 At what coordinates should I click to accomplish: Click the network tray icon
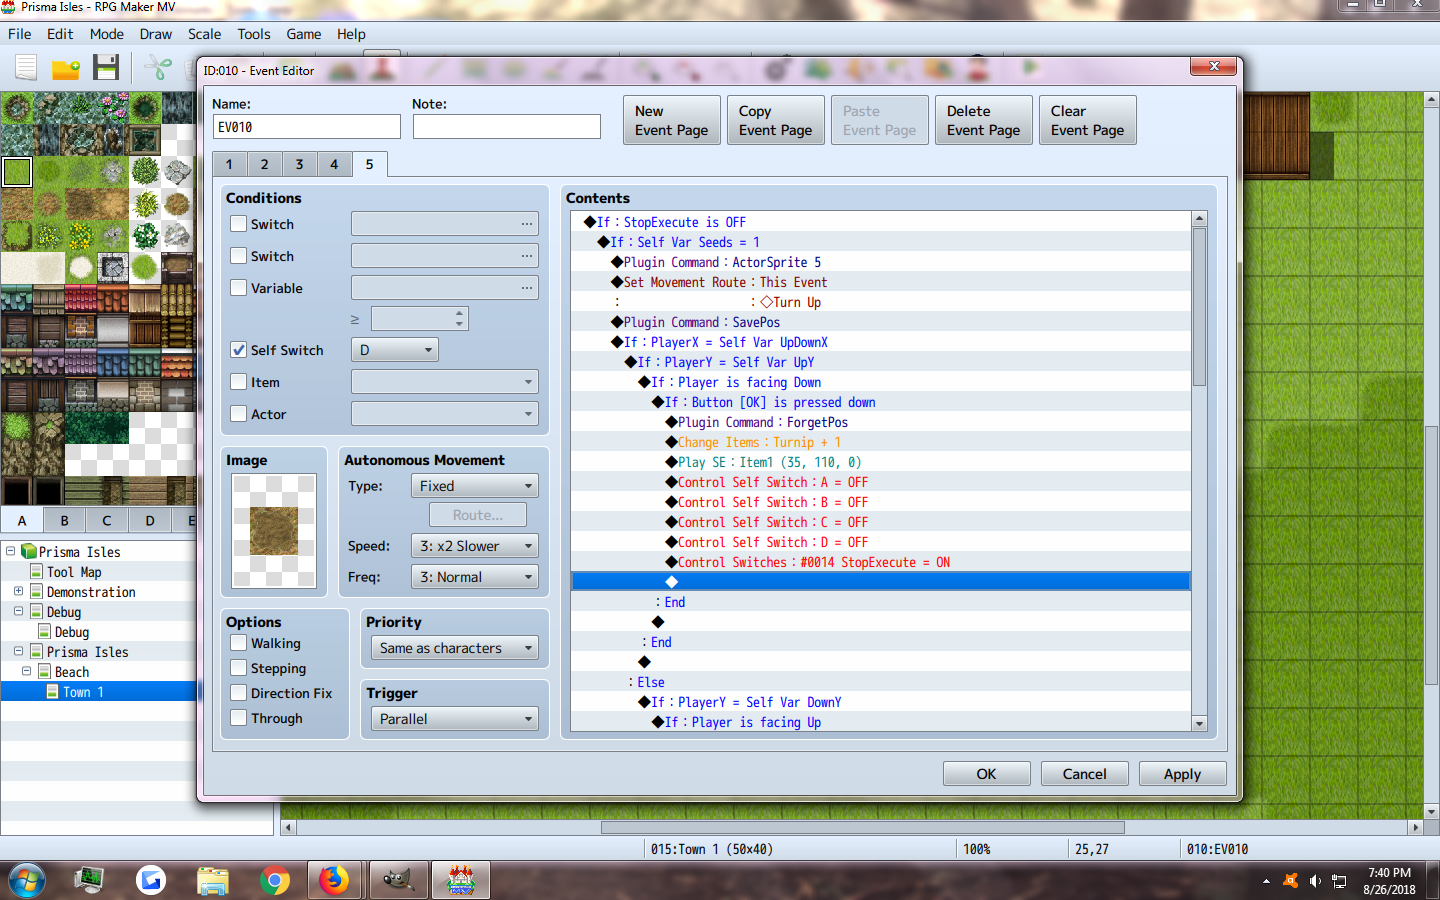(1339, 881)
